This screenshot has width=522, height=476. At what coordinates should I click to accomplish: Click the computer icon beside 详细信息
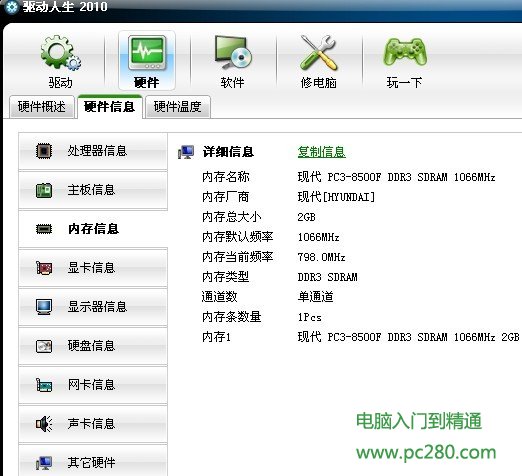click(x=186, y=152)
